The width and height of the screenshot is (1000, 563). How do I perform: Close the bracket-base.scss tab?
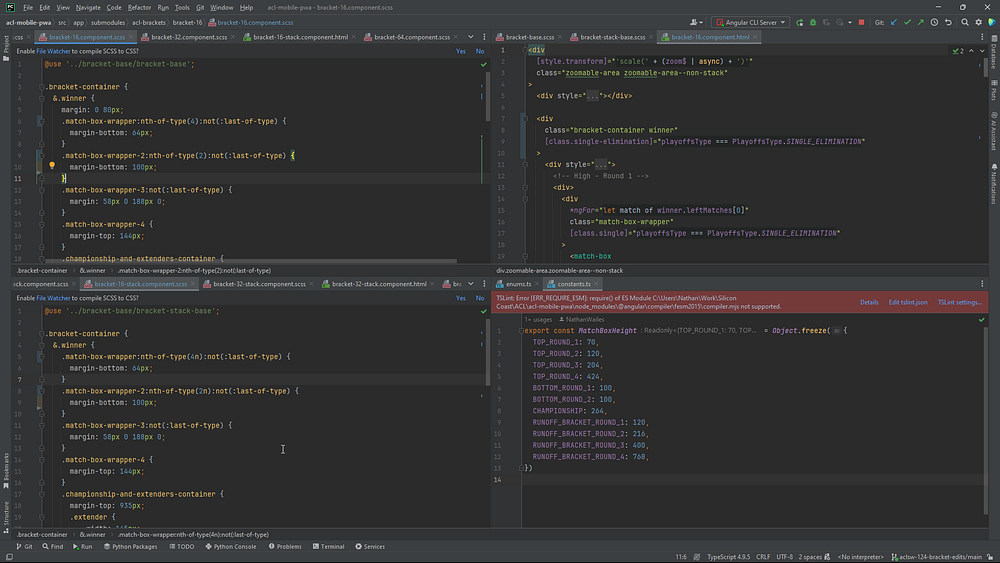(x=561, y=37)
